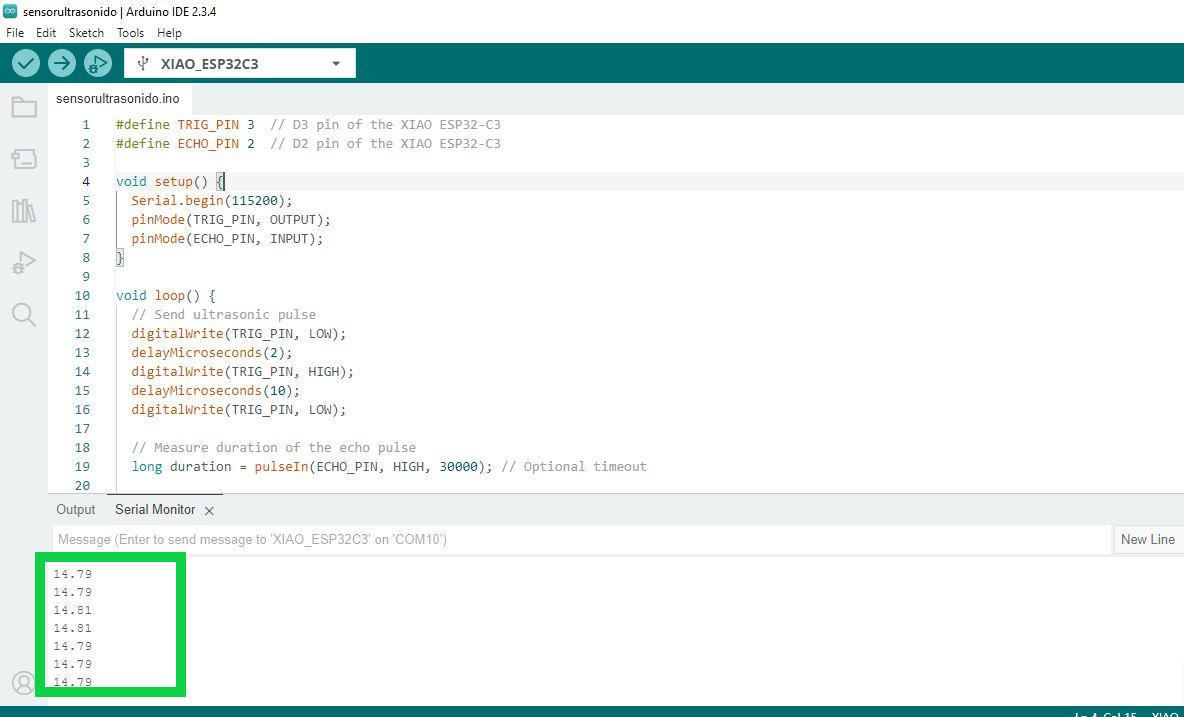1184x717 pixels.
Task: Open the Help menu
Action: coord(169,33)
